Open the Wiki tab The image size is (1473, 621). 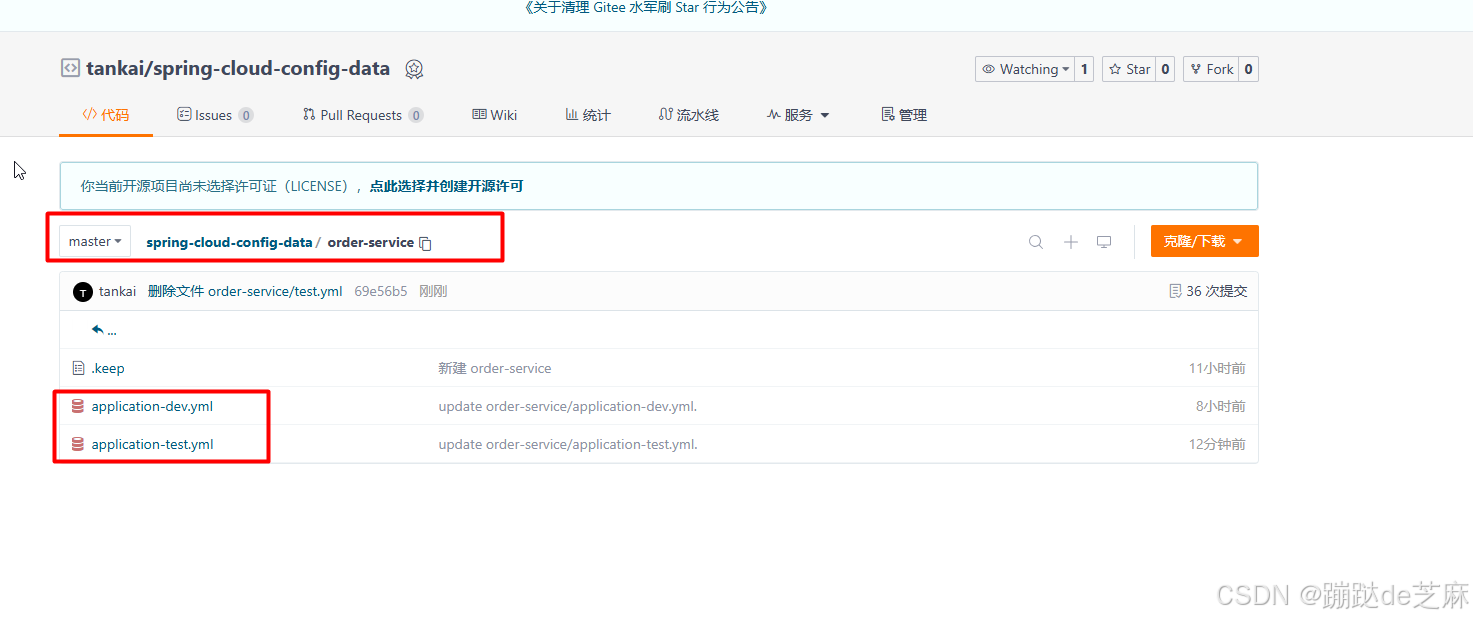point(494,114)
